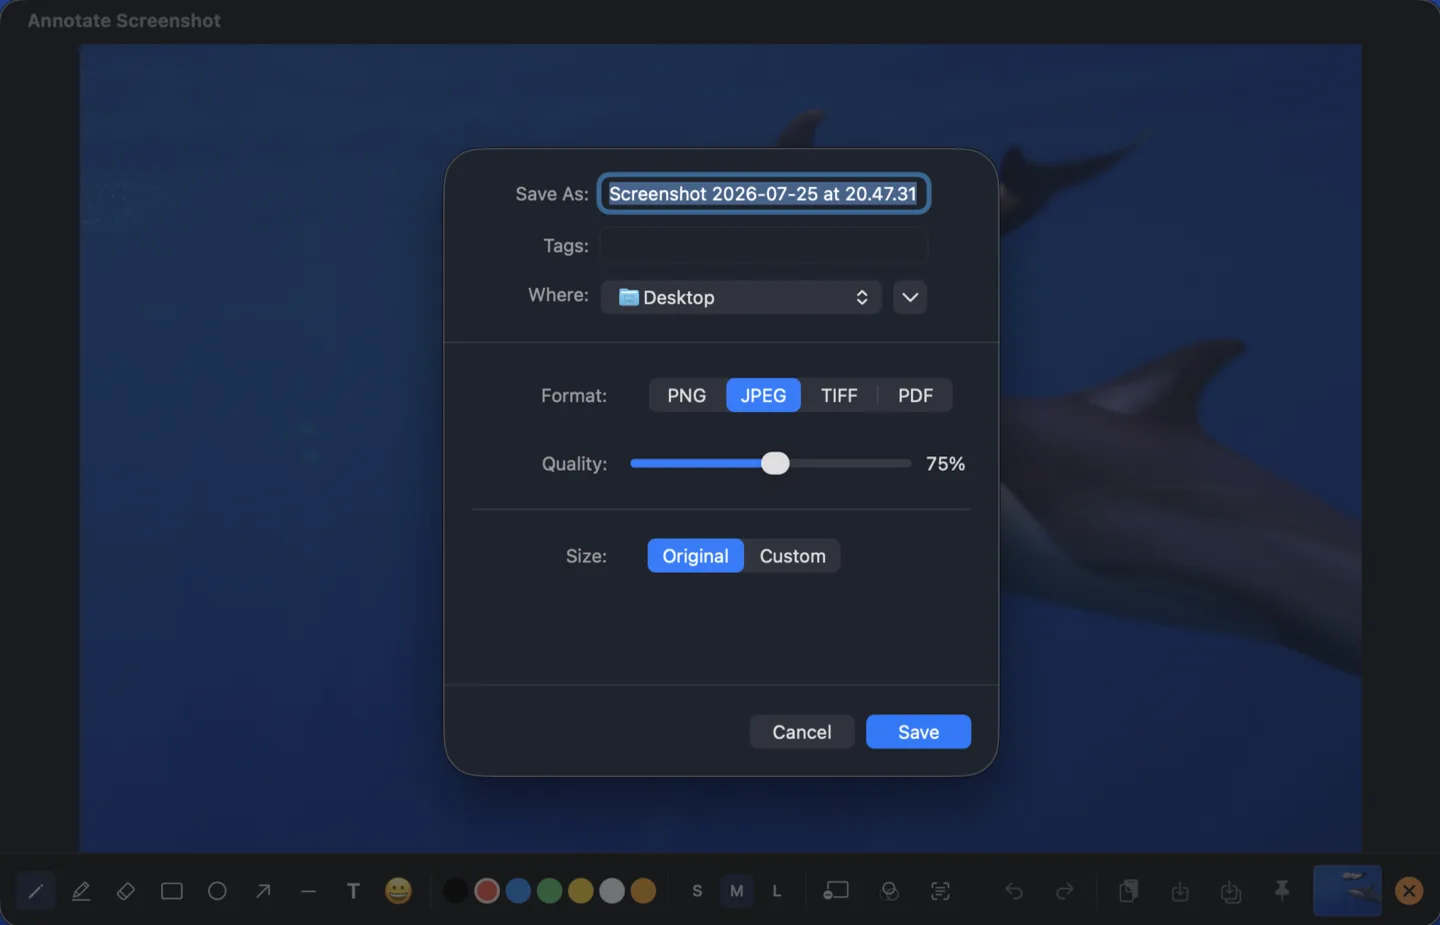Choose PDF format
Viewport: 1440px width, 925px height.
pyautogui.click(x=915, y=395)
